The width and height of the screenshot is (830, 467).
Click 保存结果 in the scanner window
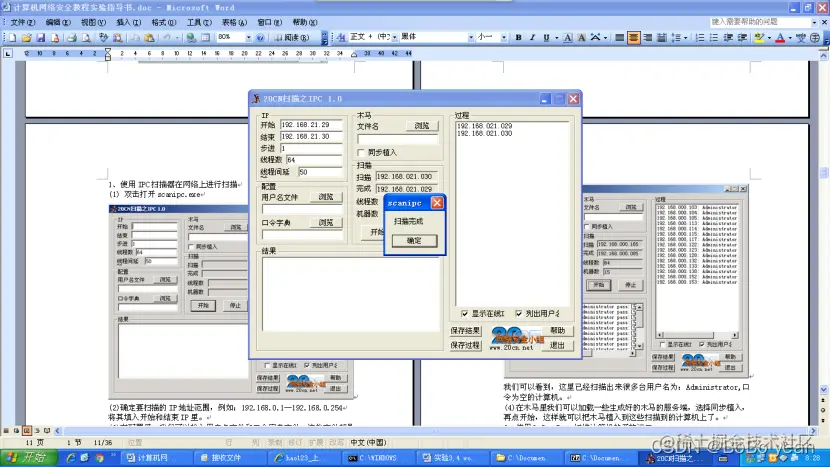pos(465,330)
